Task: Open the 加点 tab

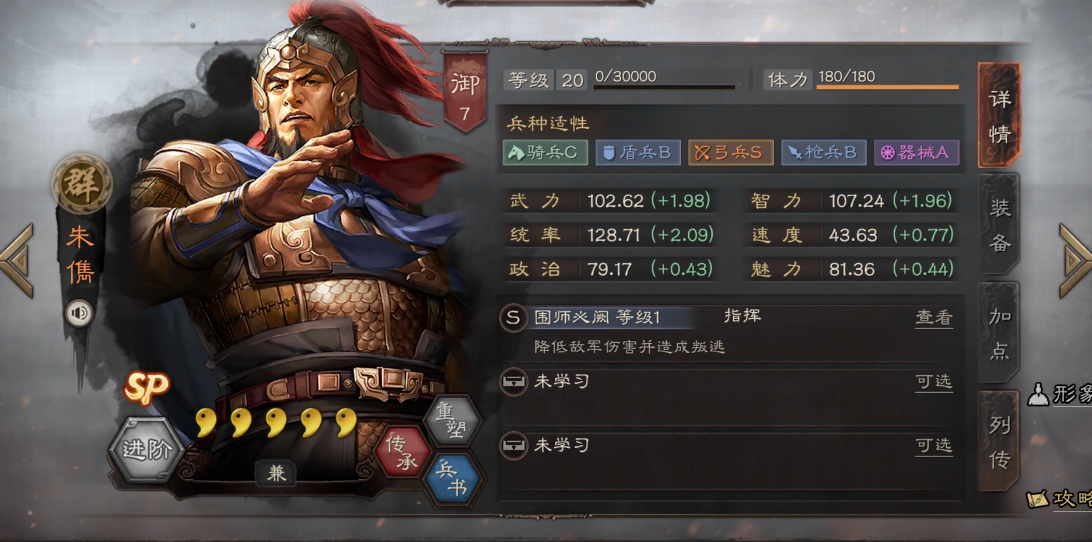Action: point(999,332)
